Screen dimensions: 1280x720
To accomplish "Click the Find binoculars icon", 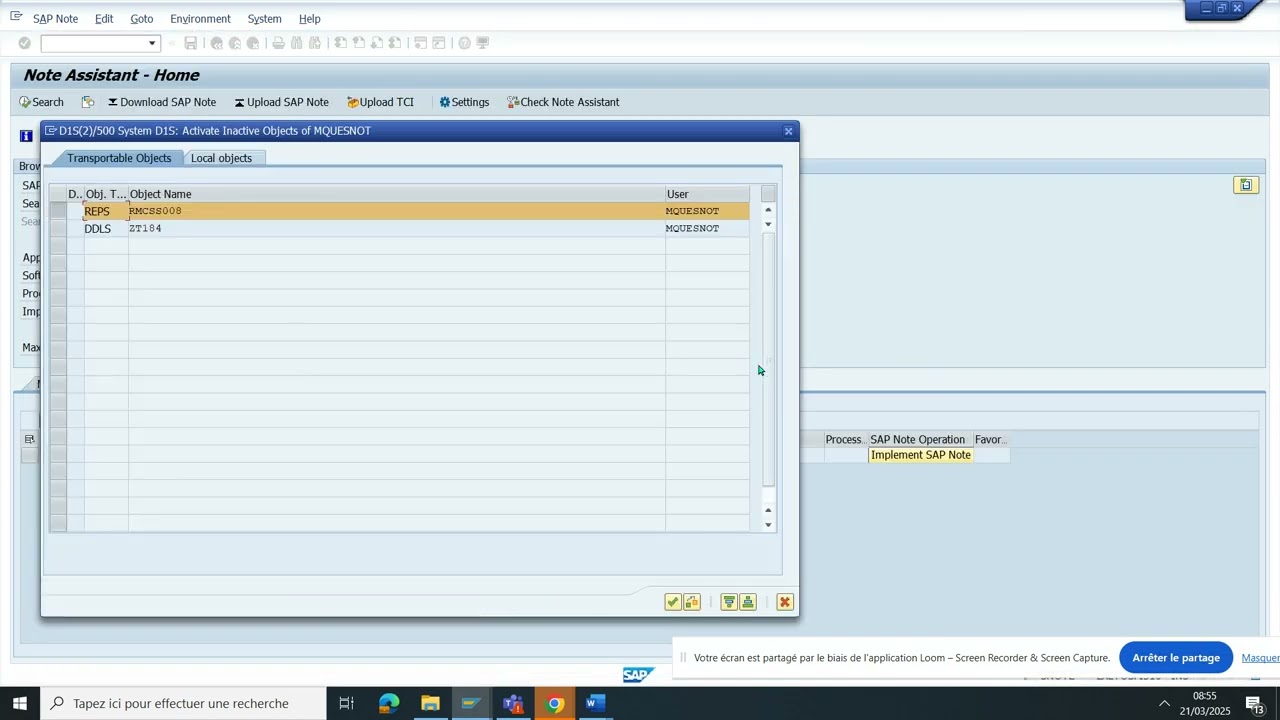I will 297,43.
